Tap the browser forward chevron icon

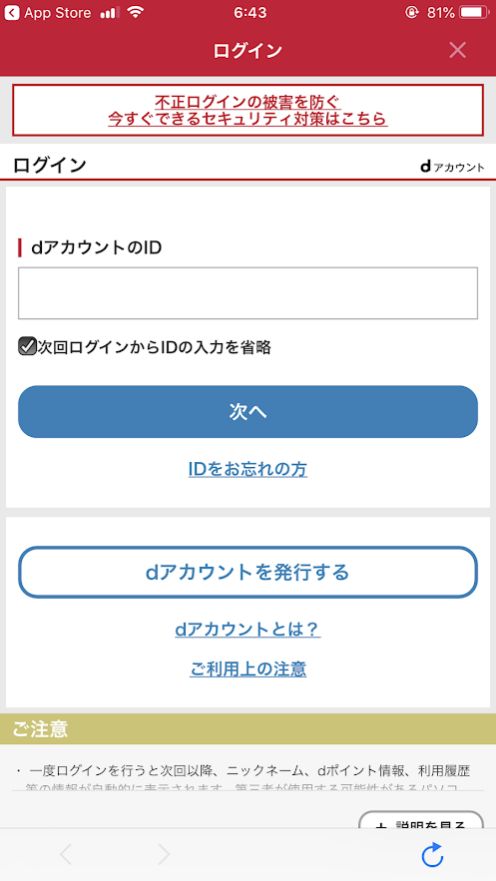pos(163,855)
